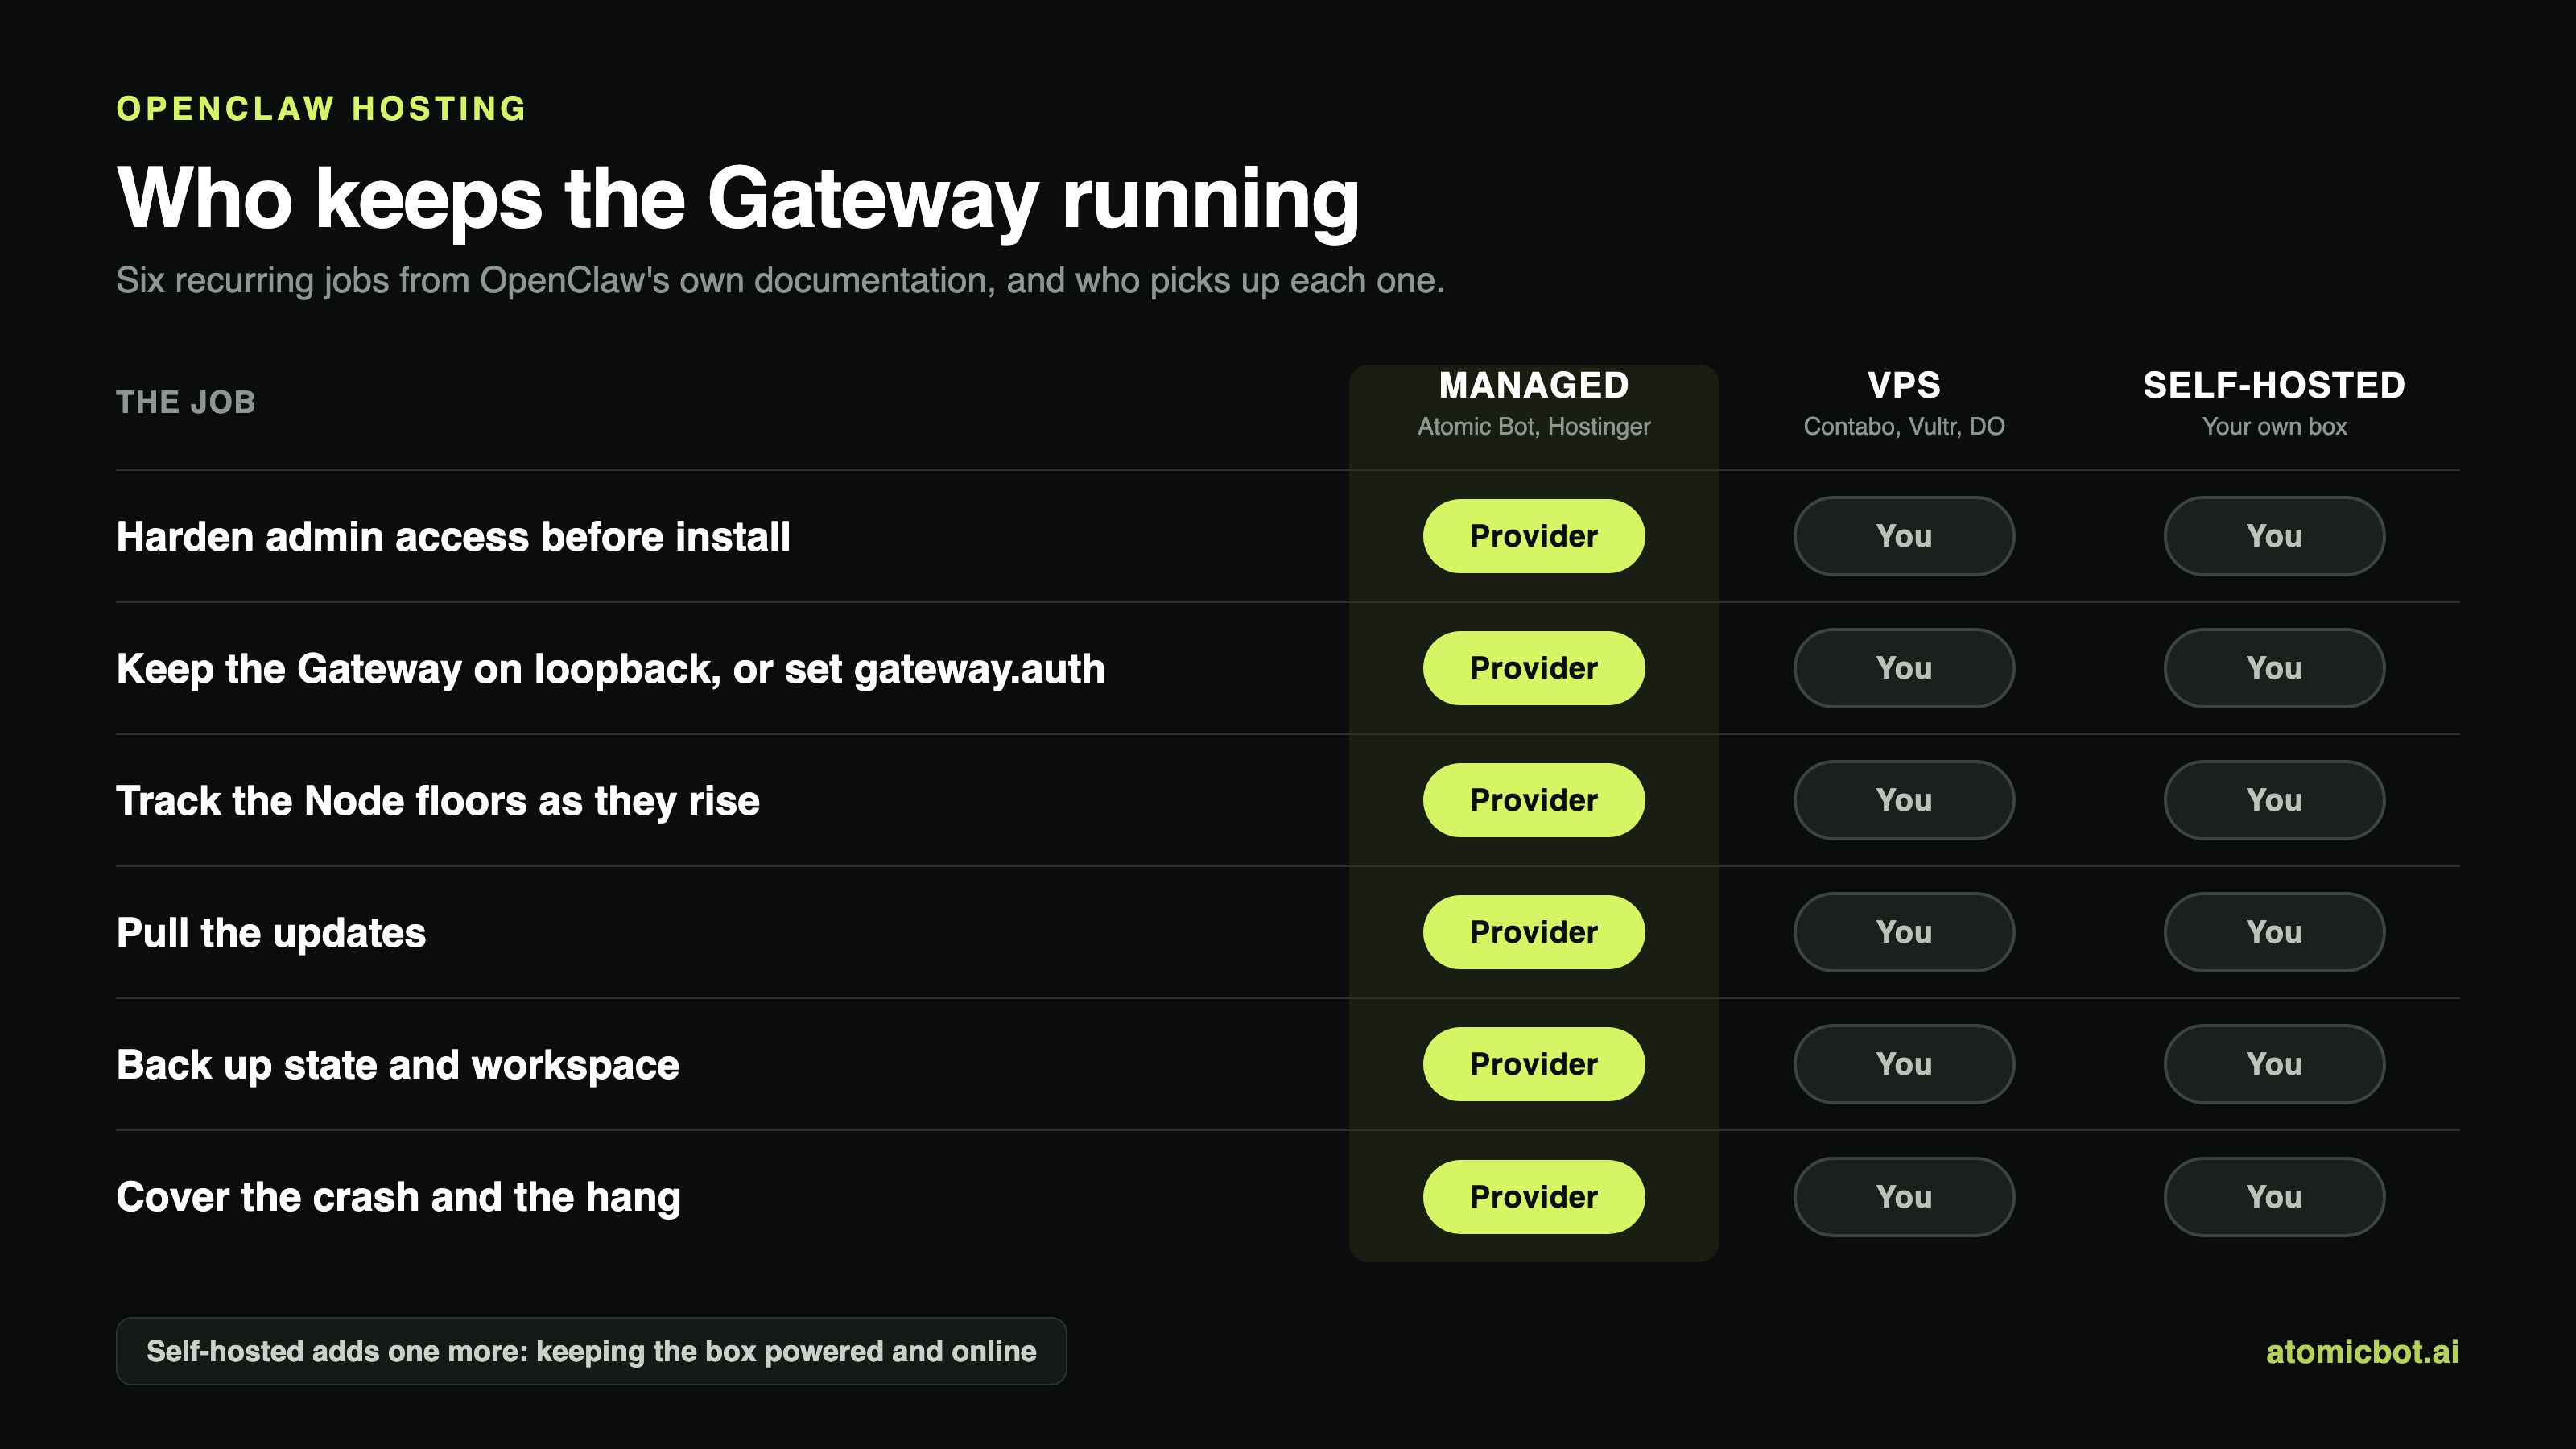The width and height of the screenshot is (2576, 1449).
Task: Click Provider pill in Pull the updates row
Action: coord(1534,932)
